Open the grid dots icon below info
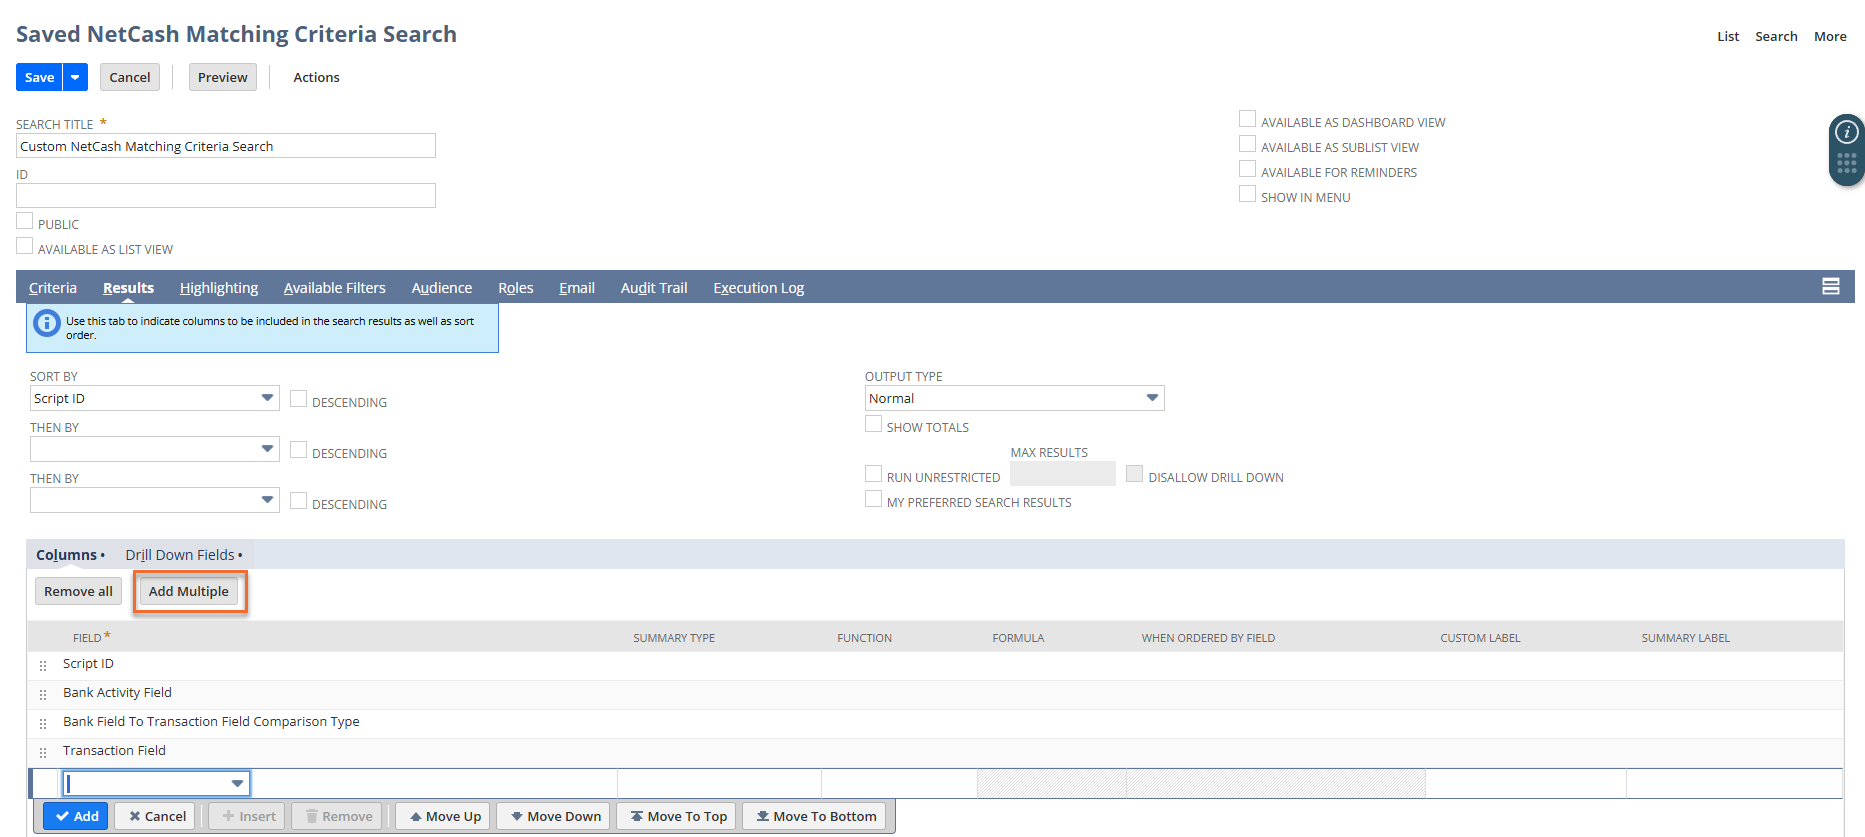This screenshot has width=1865, height=837. click(1846, 163)
